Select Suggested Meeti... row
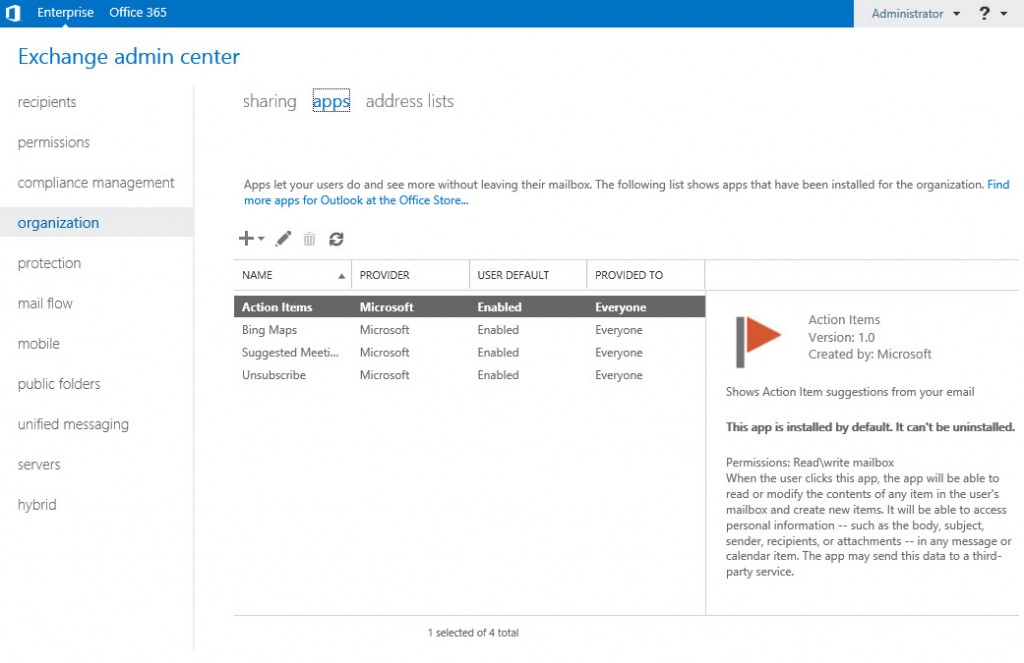 tap(470, 353)
